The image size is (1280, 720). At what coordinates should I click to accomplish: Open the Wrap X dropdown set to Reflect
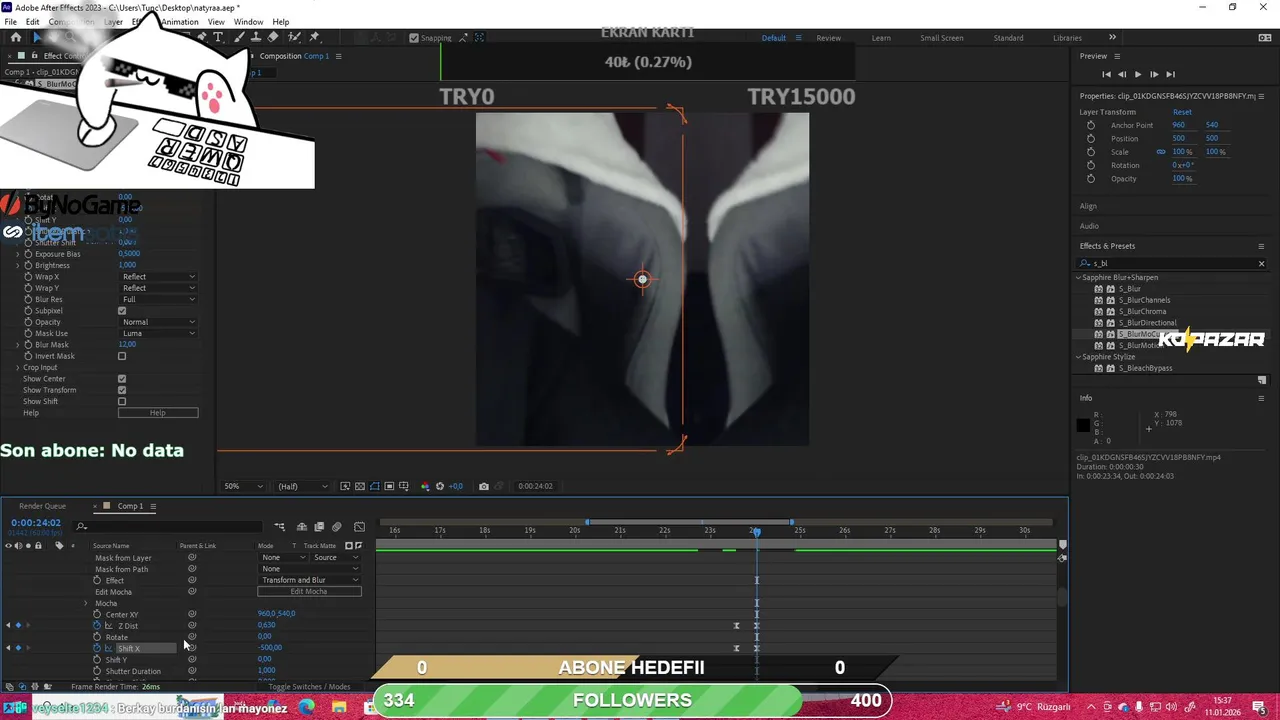coord(158,277)
